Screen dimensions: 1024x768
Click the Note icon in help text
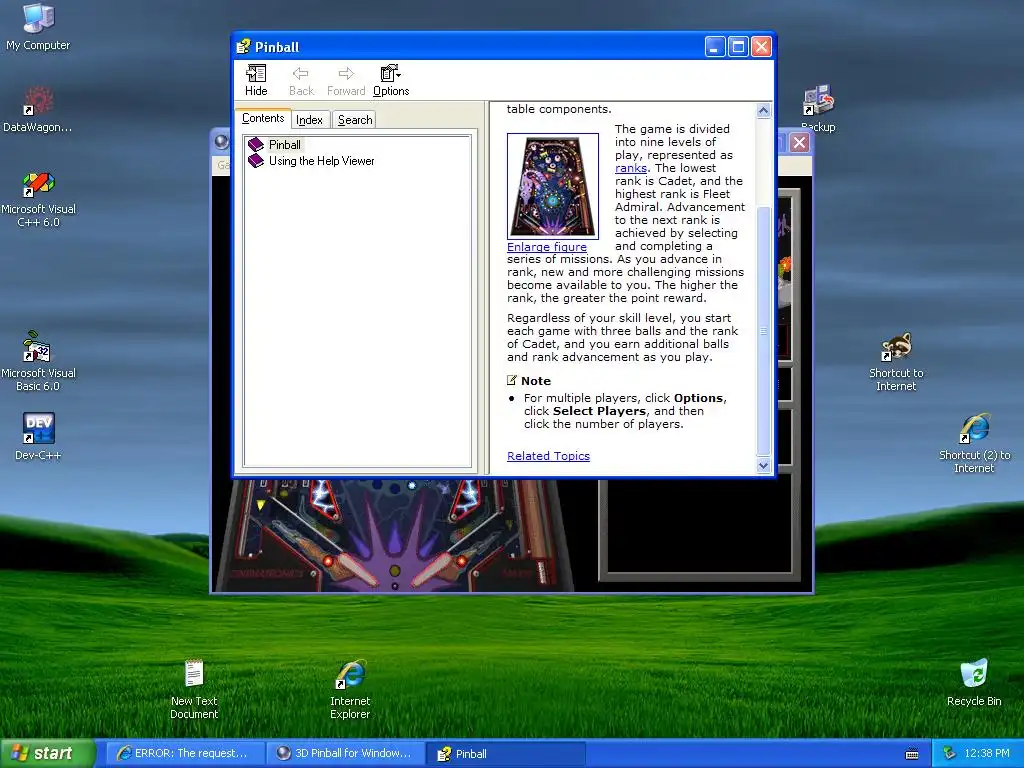(x=512, y=380)
